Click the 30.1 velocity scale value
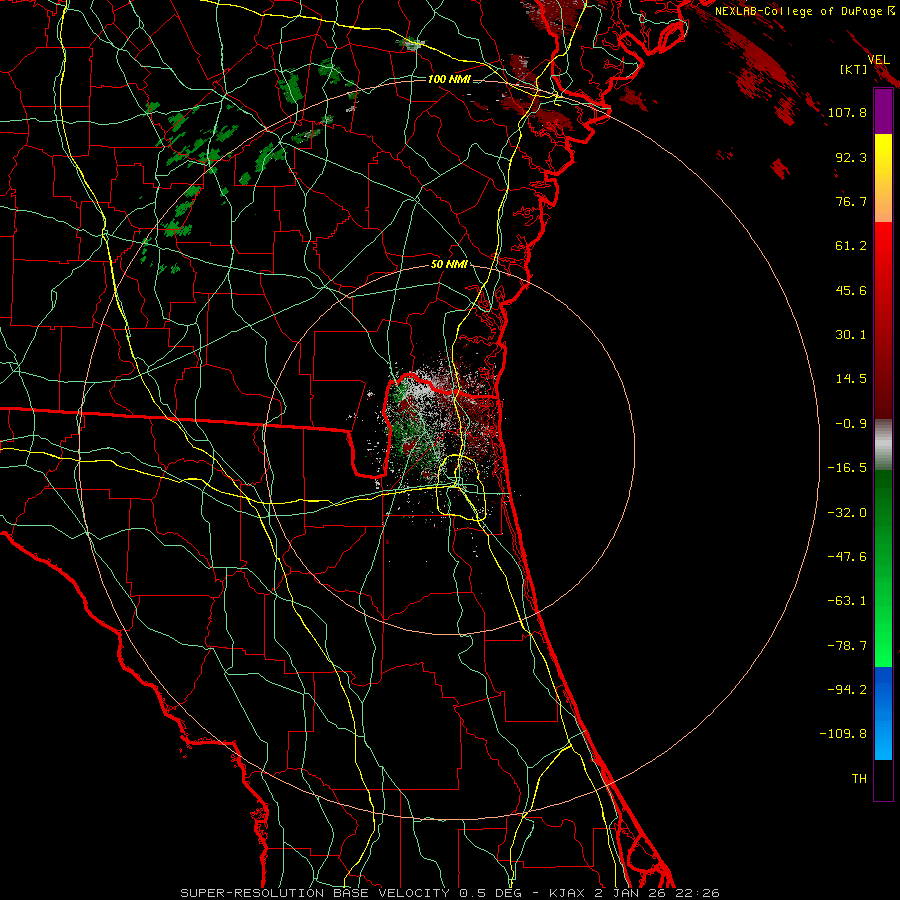The height and width of the screenshot is (900, 900). [x=851, y=335]
